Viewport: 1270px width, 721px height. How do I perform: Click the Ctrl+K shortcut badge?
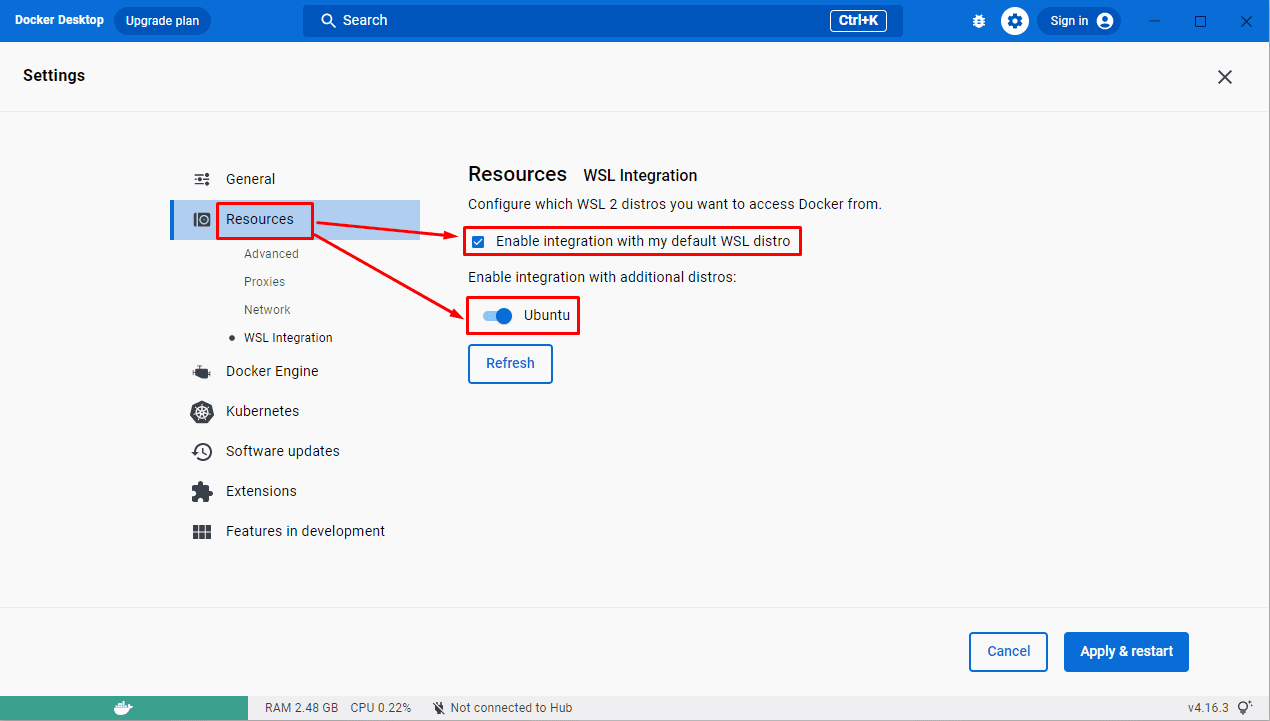pos(858,20)
